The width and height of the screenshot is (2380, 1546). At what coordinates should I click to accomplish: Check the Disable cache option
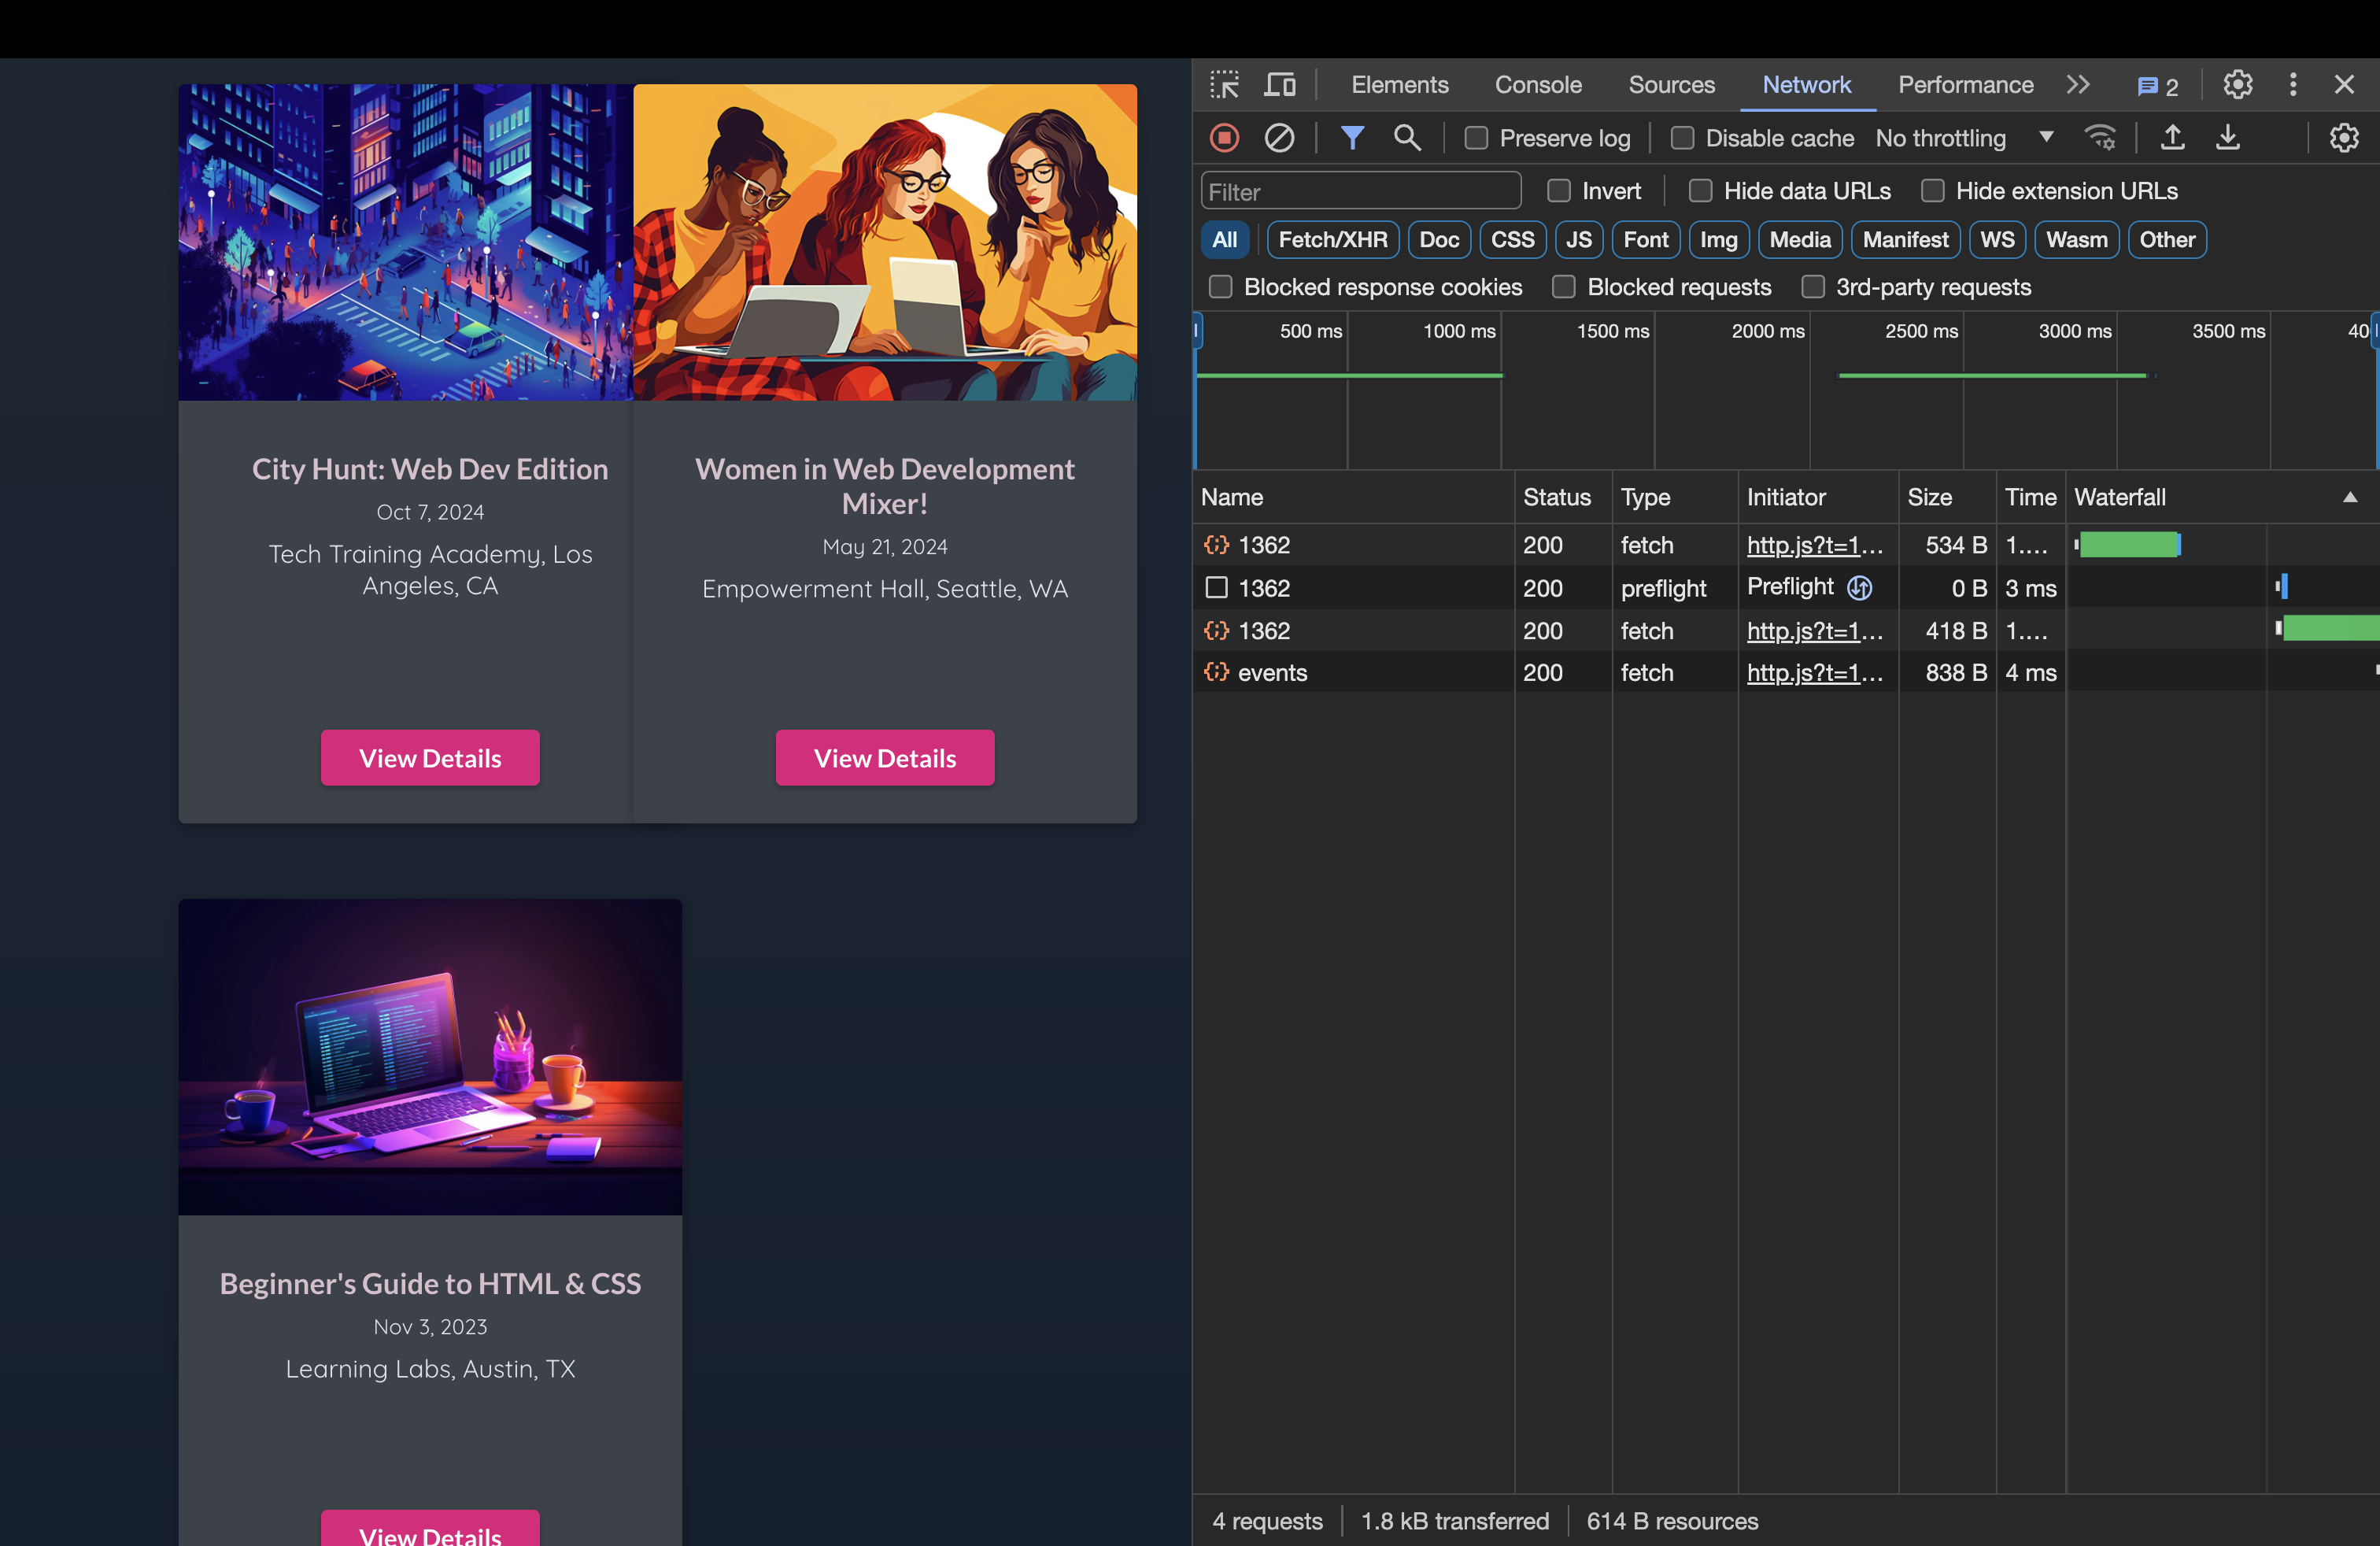[x=1682, y=138]
